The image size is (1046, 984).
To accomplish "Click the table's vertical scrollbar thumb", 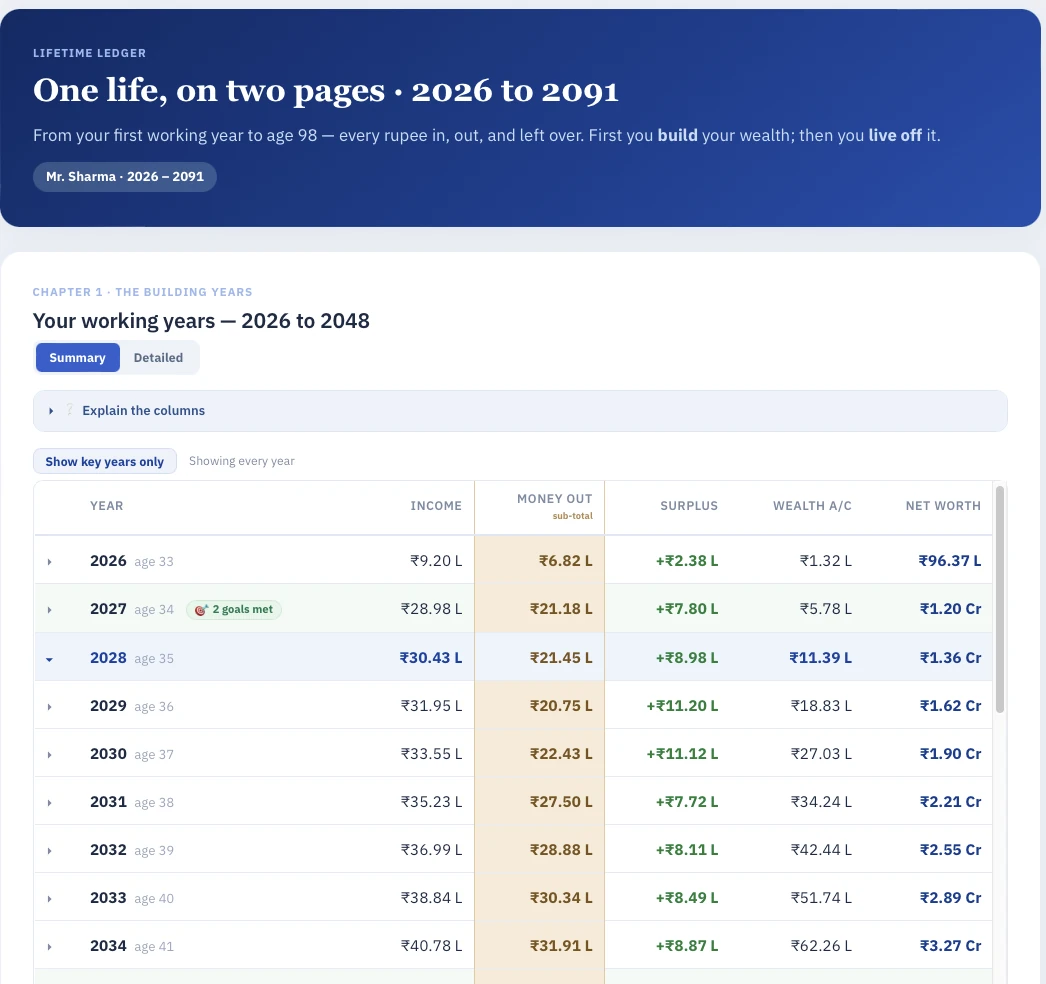I will coord(999,599).
